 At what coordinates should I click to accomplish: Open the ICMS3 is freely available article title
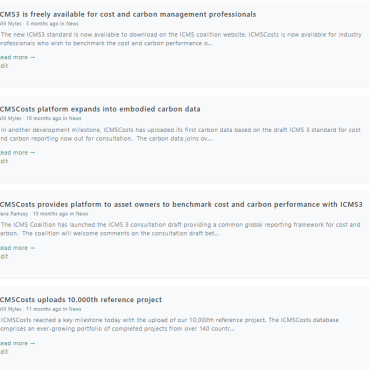tap(128, 14)
